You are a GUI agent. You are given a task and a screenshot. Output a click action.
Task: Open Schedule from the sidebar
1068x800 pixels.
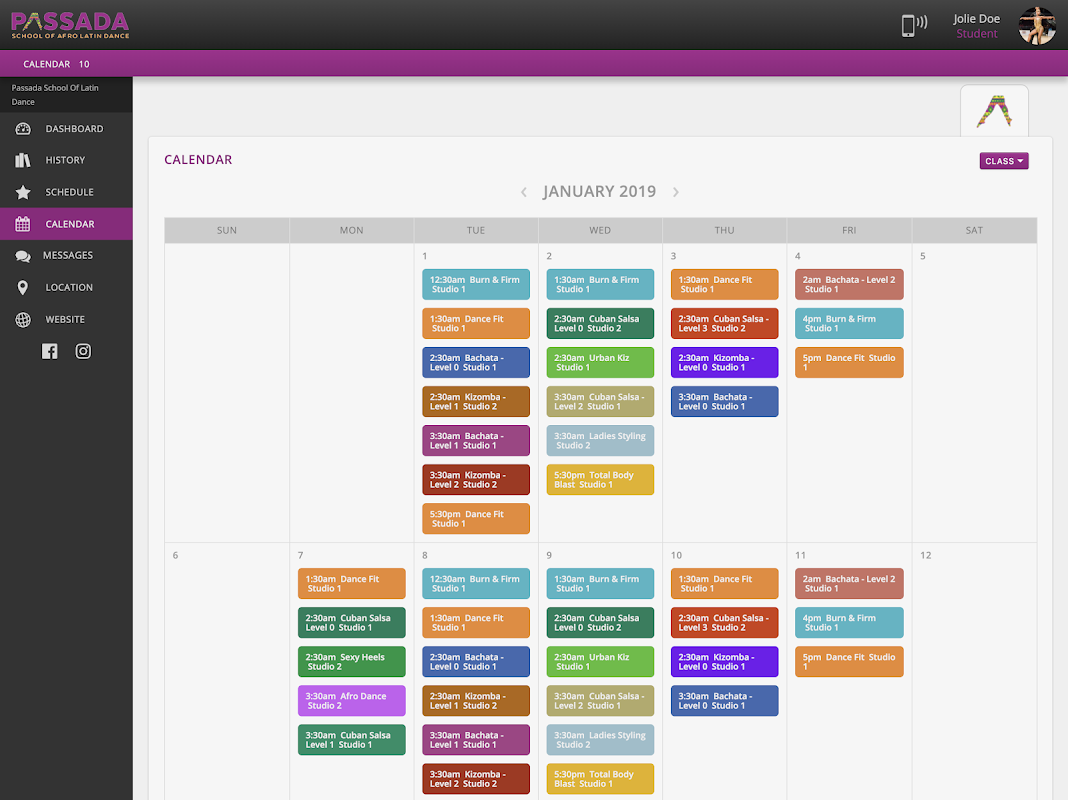(69, 192)
